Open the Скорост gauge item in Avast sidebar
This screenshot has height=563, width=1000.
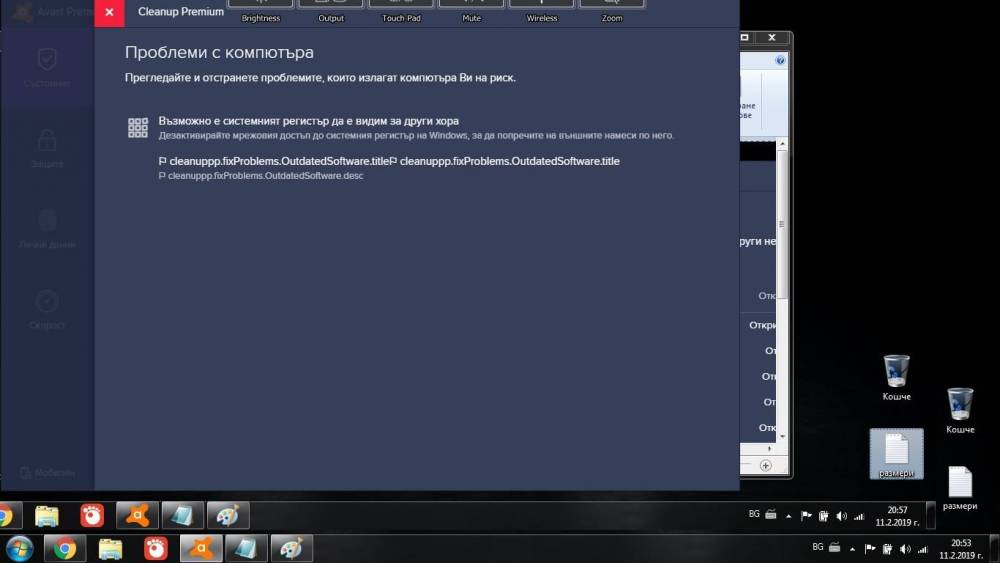click(47, 310)
